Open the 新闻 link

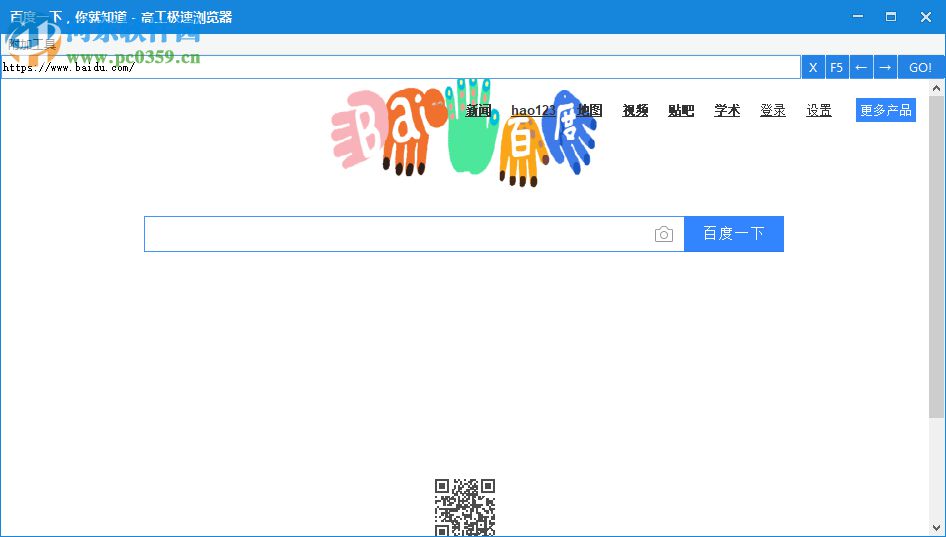(x=478, y=110)
